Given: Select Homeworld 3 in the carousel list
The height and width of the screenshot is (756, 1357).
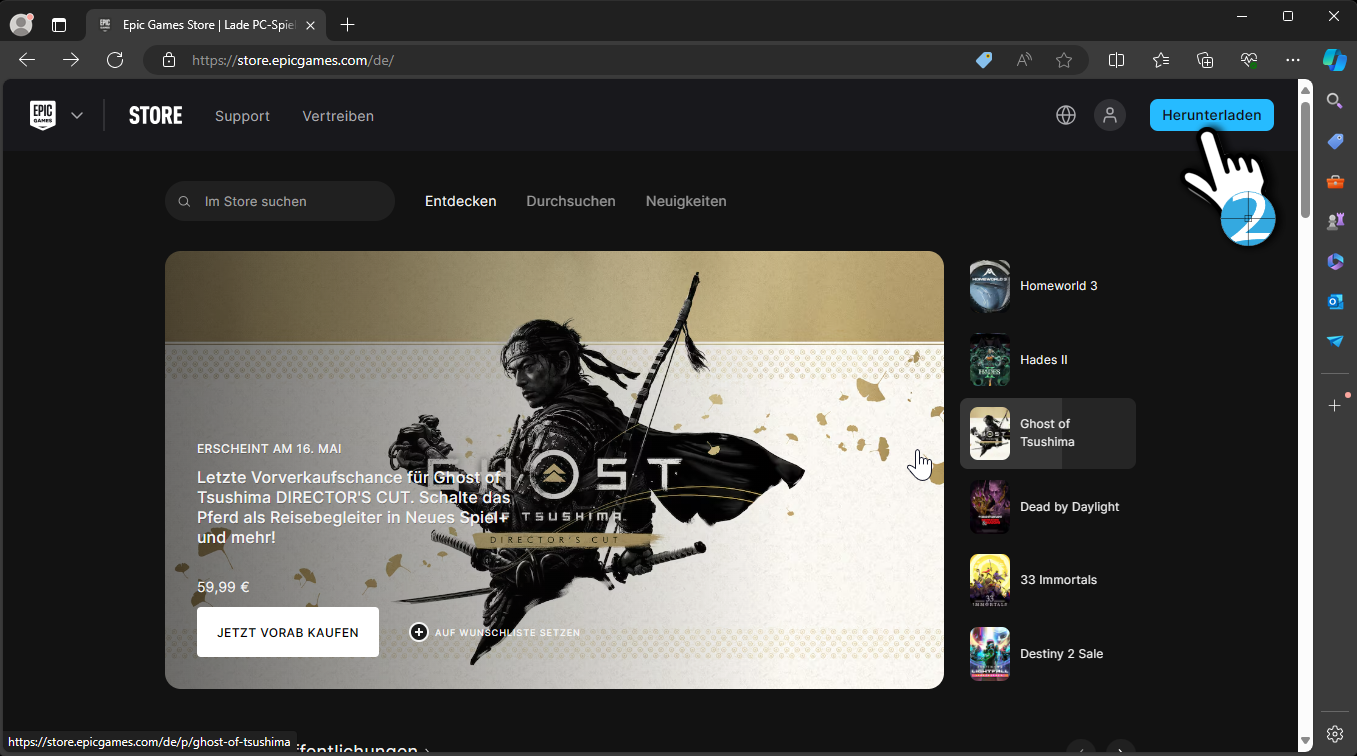Looking at the screenshot, I should (x=1048, y=286).
